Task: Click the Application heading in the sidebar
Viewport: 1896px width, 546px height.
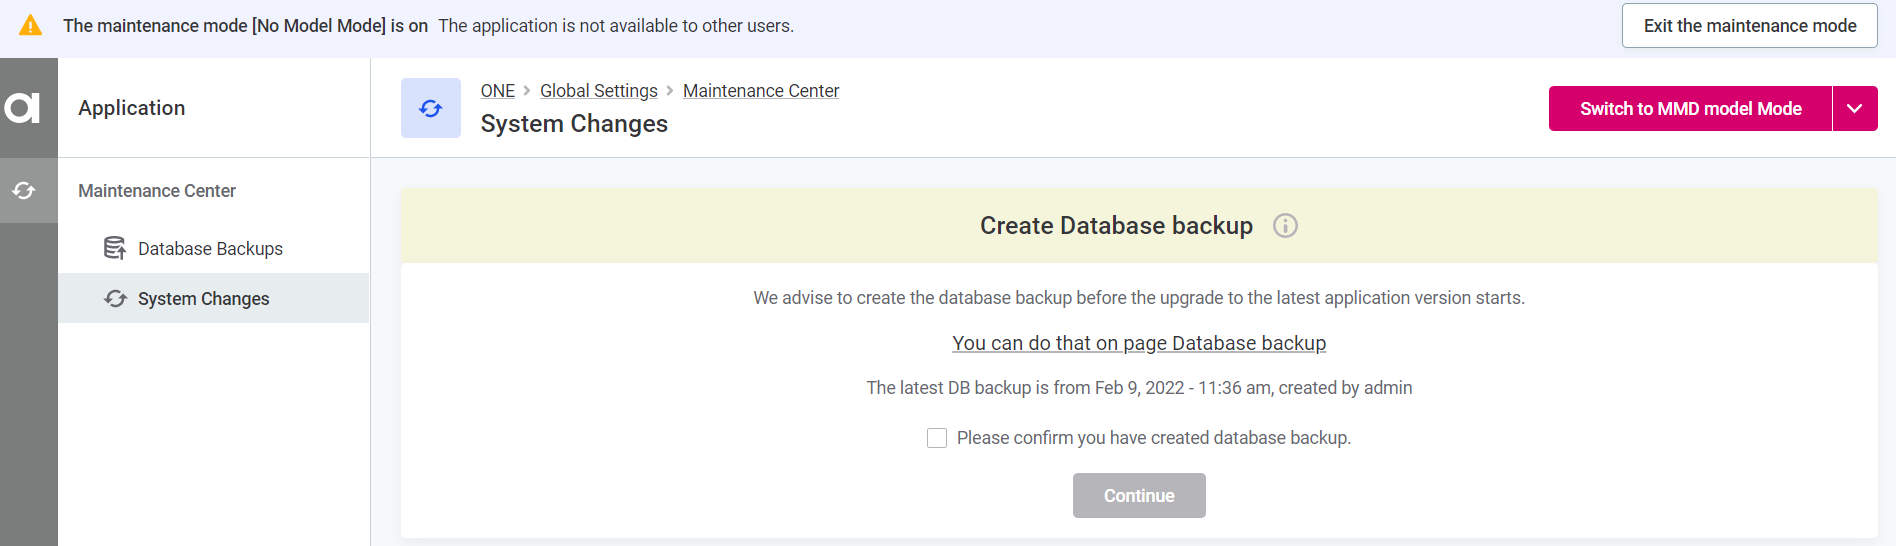Action: click(x=132, y=108)
